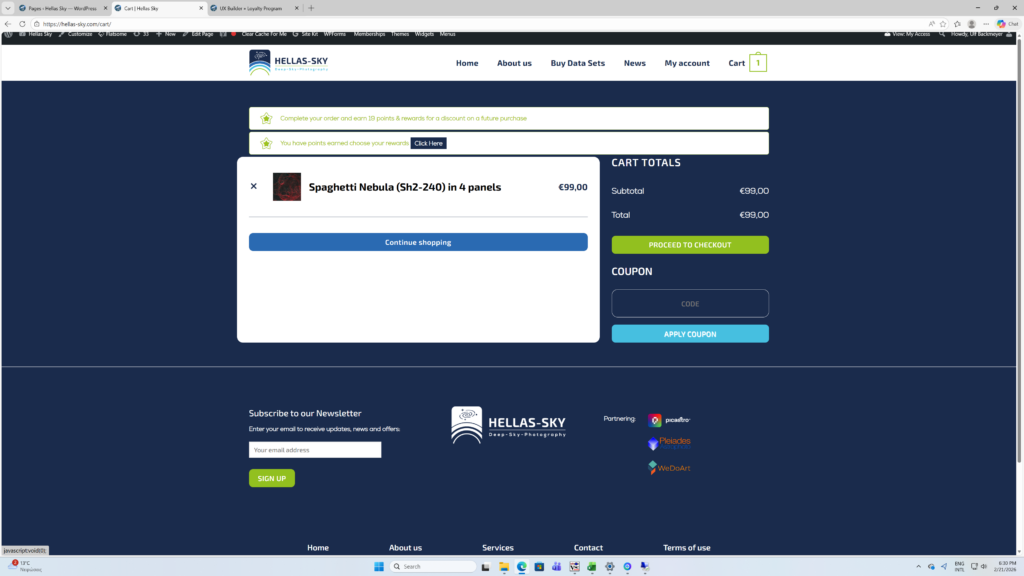This screenshot has width=1024, height=576.
Task: Click the Proceed to Checkout button
Action: point(690,245)
